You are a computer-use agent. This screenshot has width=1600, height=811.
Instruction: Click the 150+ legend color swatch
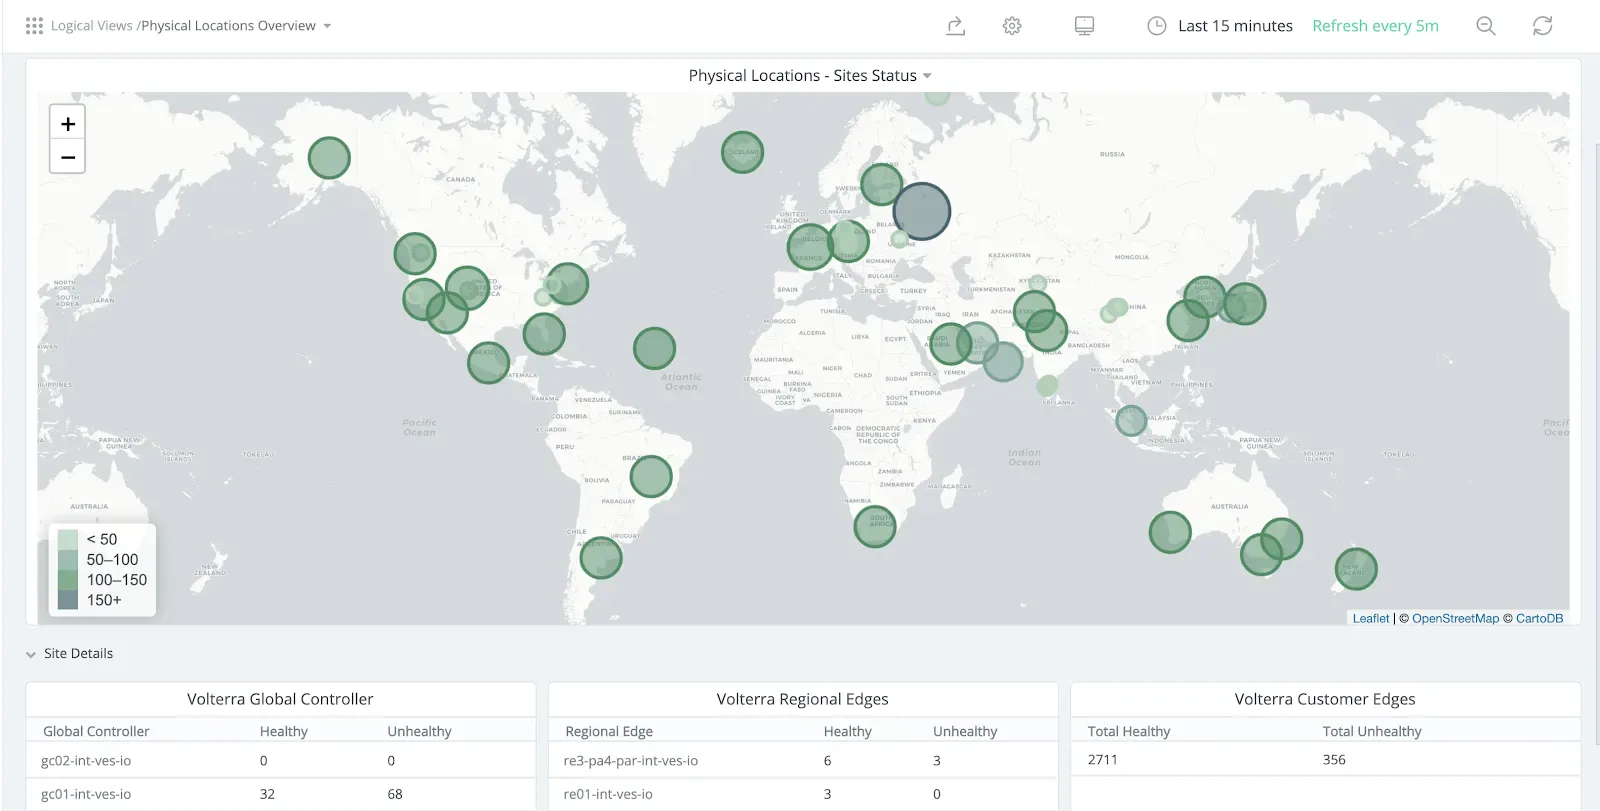point(68,600)
